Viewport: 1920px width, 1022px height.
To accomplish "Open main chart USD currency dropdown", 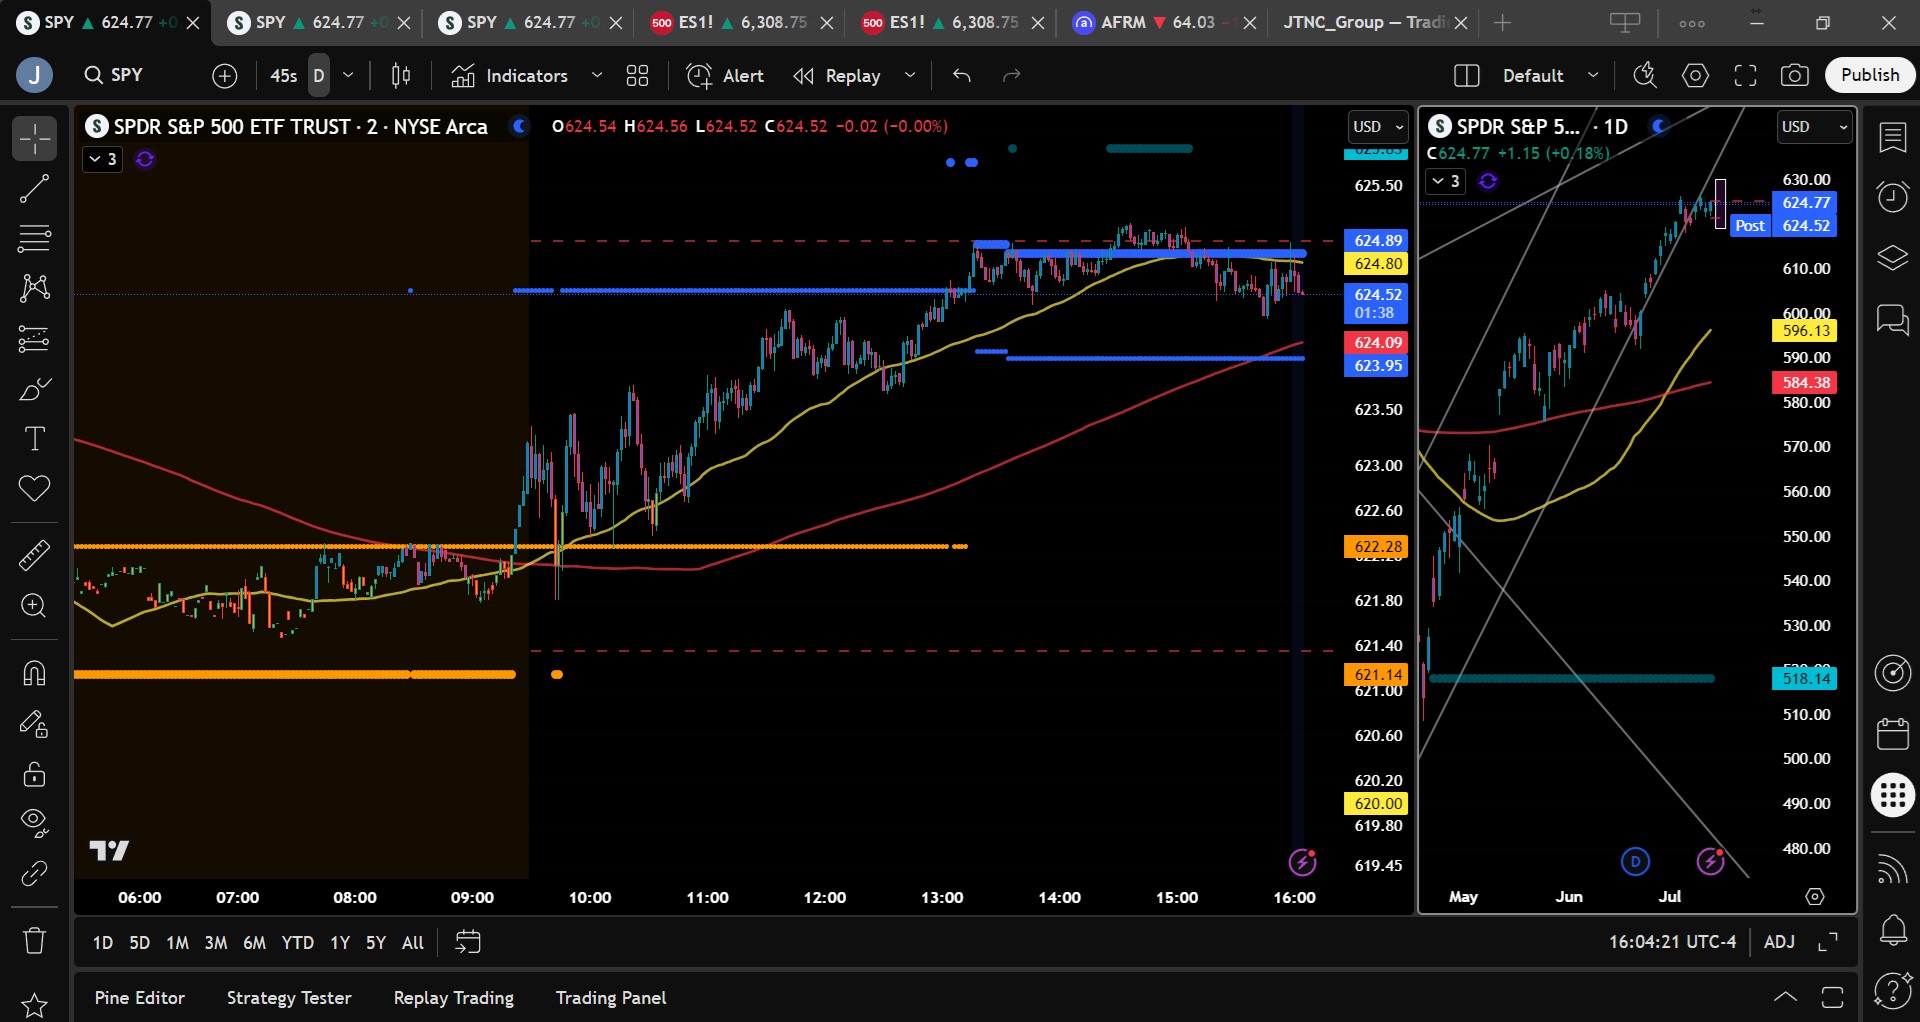I will pos(1378,127).
